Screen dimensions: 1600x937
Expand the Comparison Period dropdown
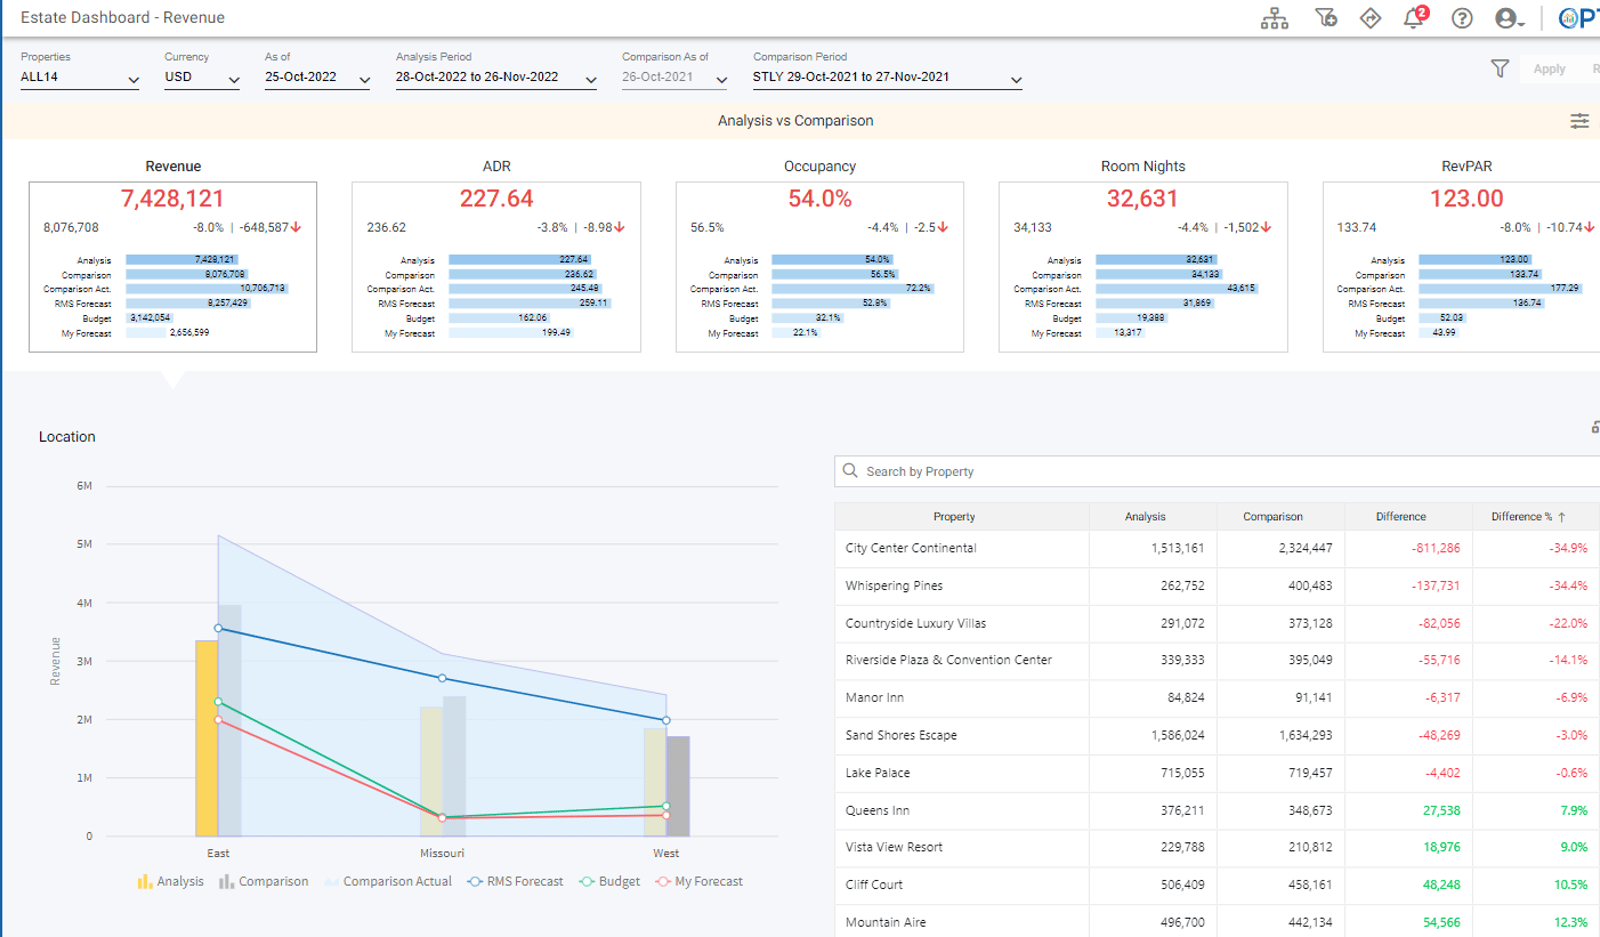click(x=887, y=77)
